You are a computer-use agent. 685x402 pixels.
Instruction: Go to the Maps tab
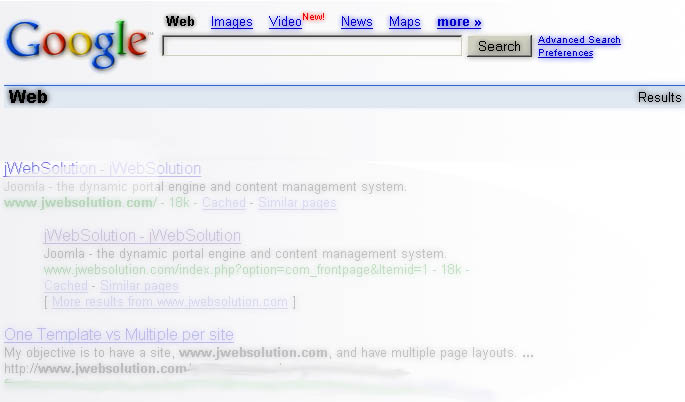pos(405,21)
